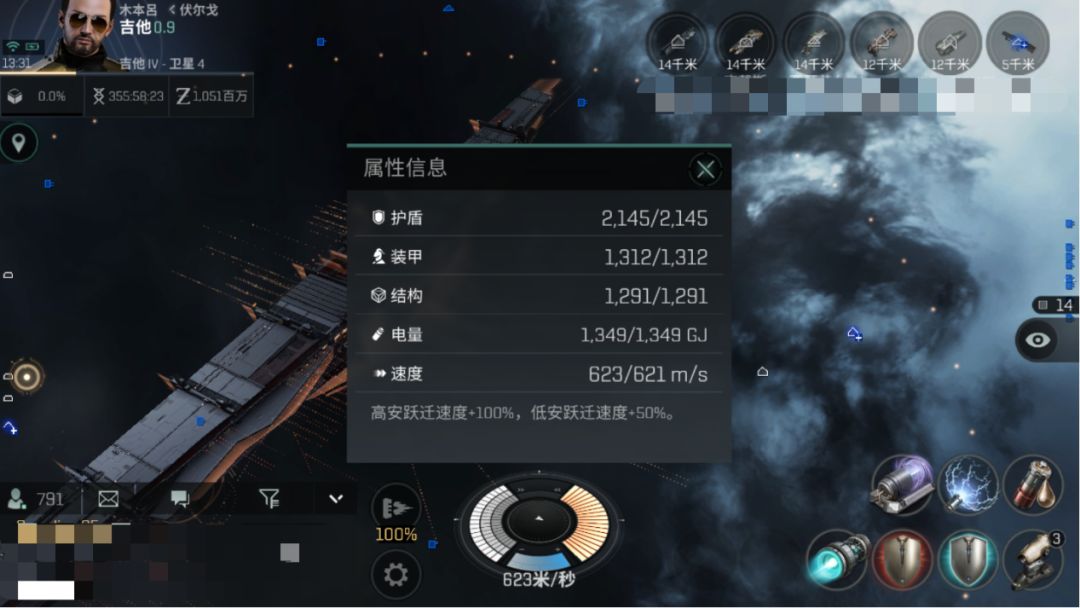Expand the 14 overview list tab

1055,304
